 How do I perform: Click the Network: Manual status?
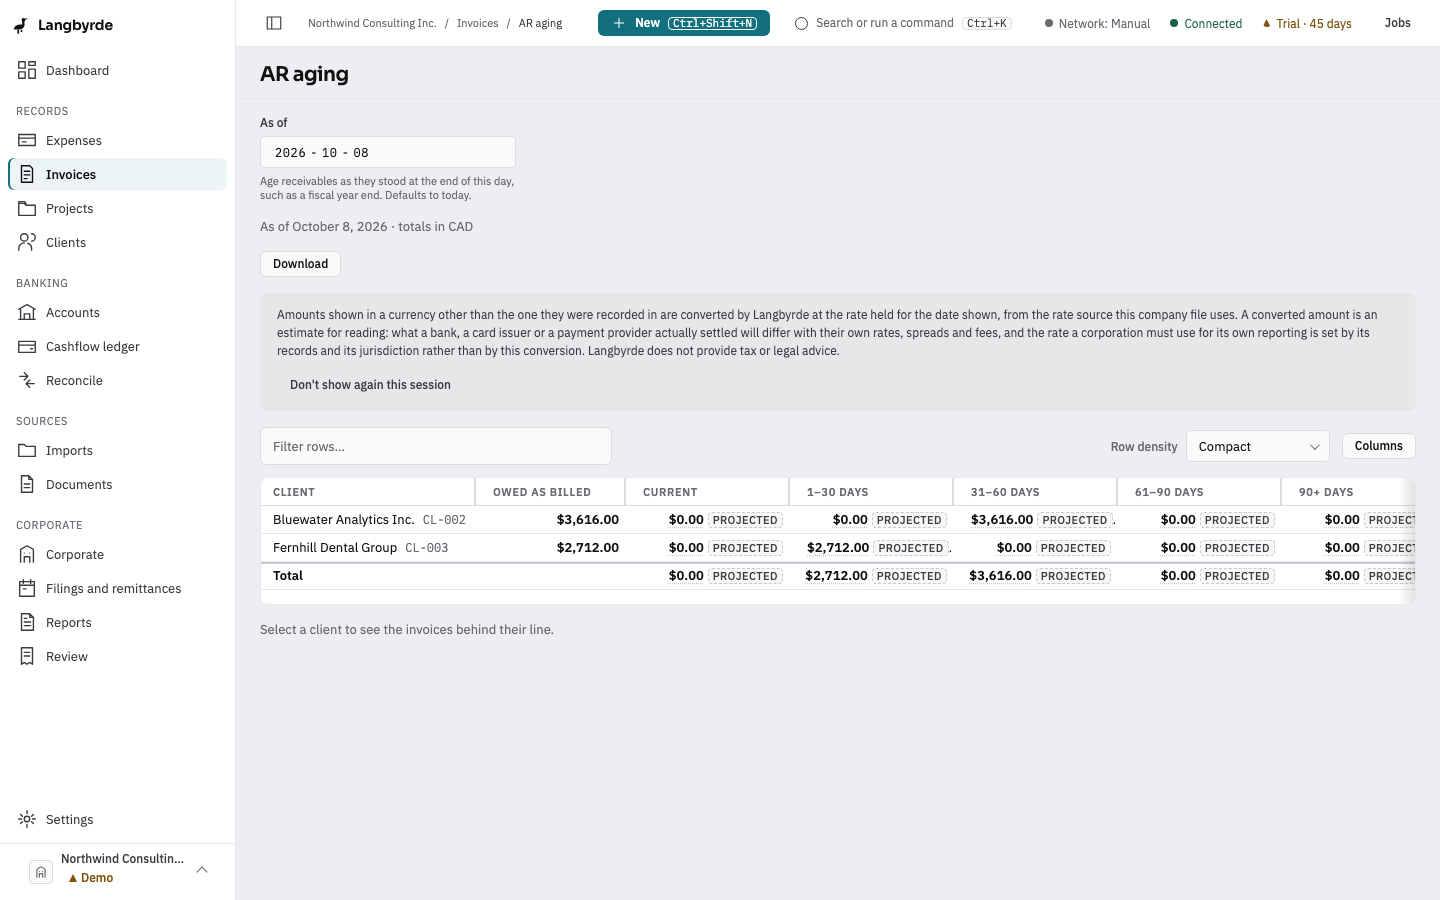(1097, 23)
